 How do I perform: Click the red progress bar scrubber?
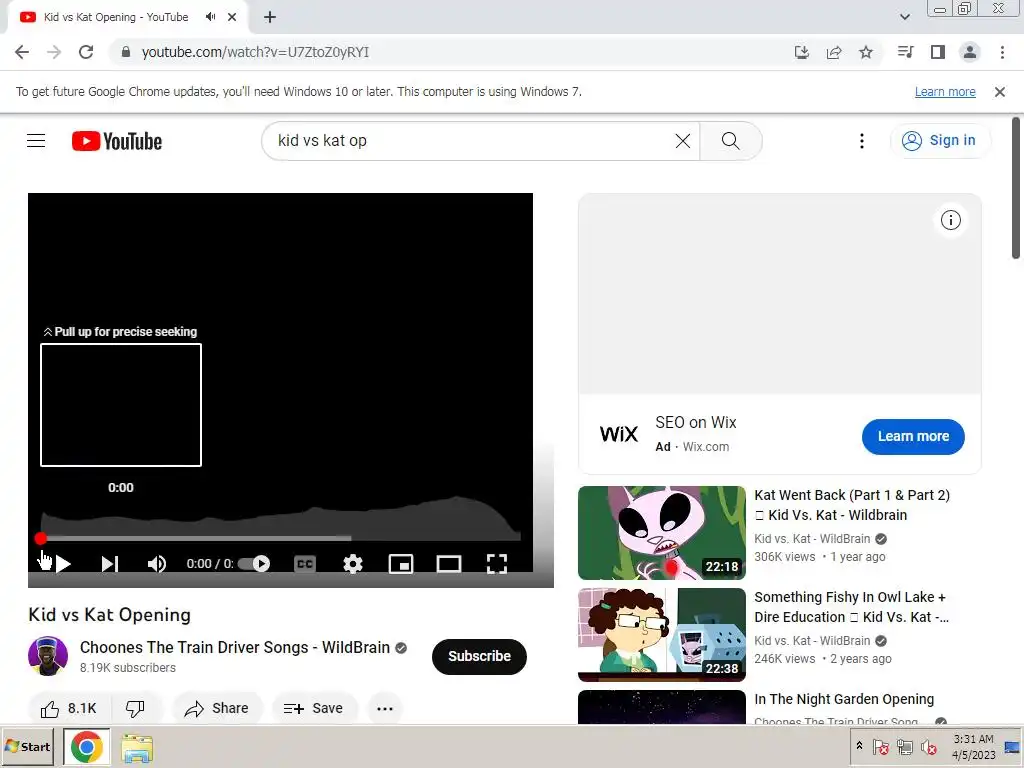(40, 538)
